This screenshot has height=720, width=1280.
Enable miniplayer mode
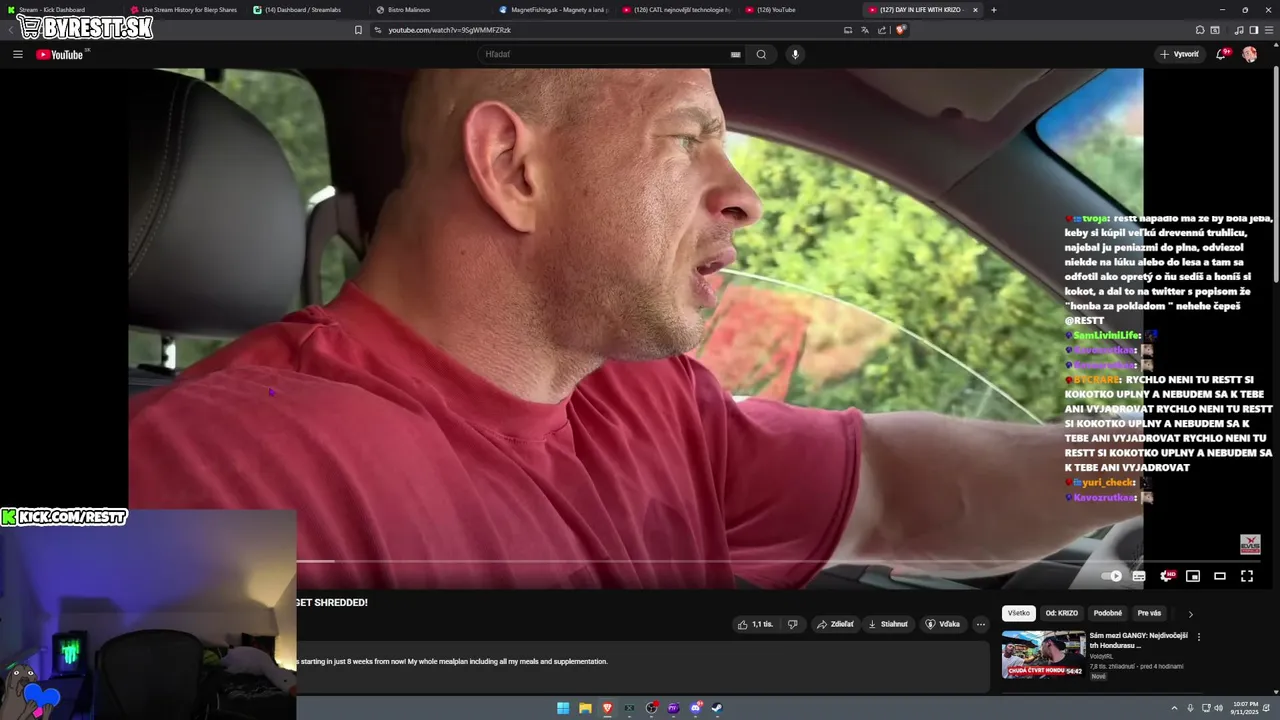[1193, 576]
